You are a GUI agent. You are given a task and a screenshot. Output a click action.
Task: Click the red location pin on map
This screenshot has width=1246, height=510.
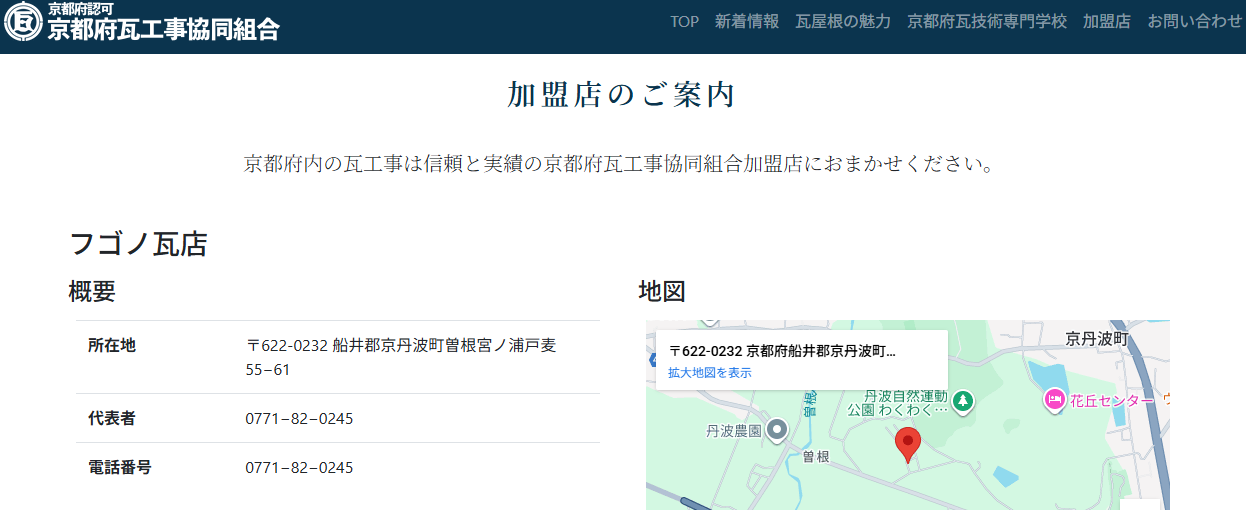coord(907,444)
